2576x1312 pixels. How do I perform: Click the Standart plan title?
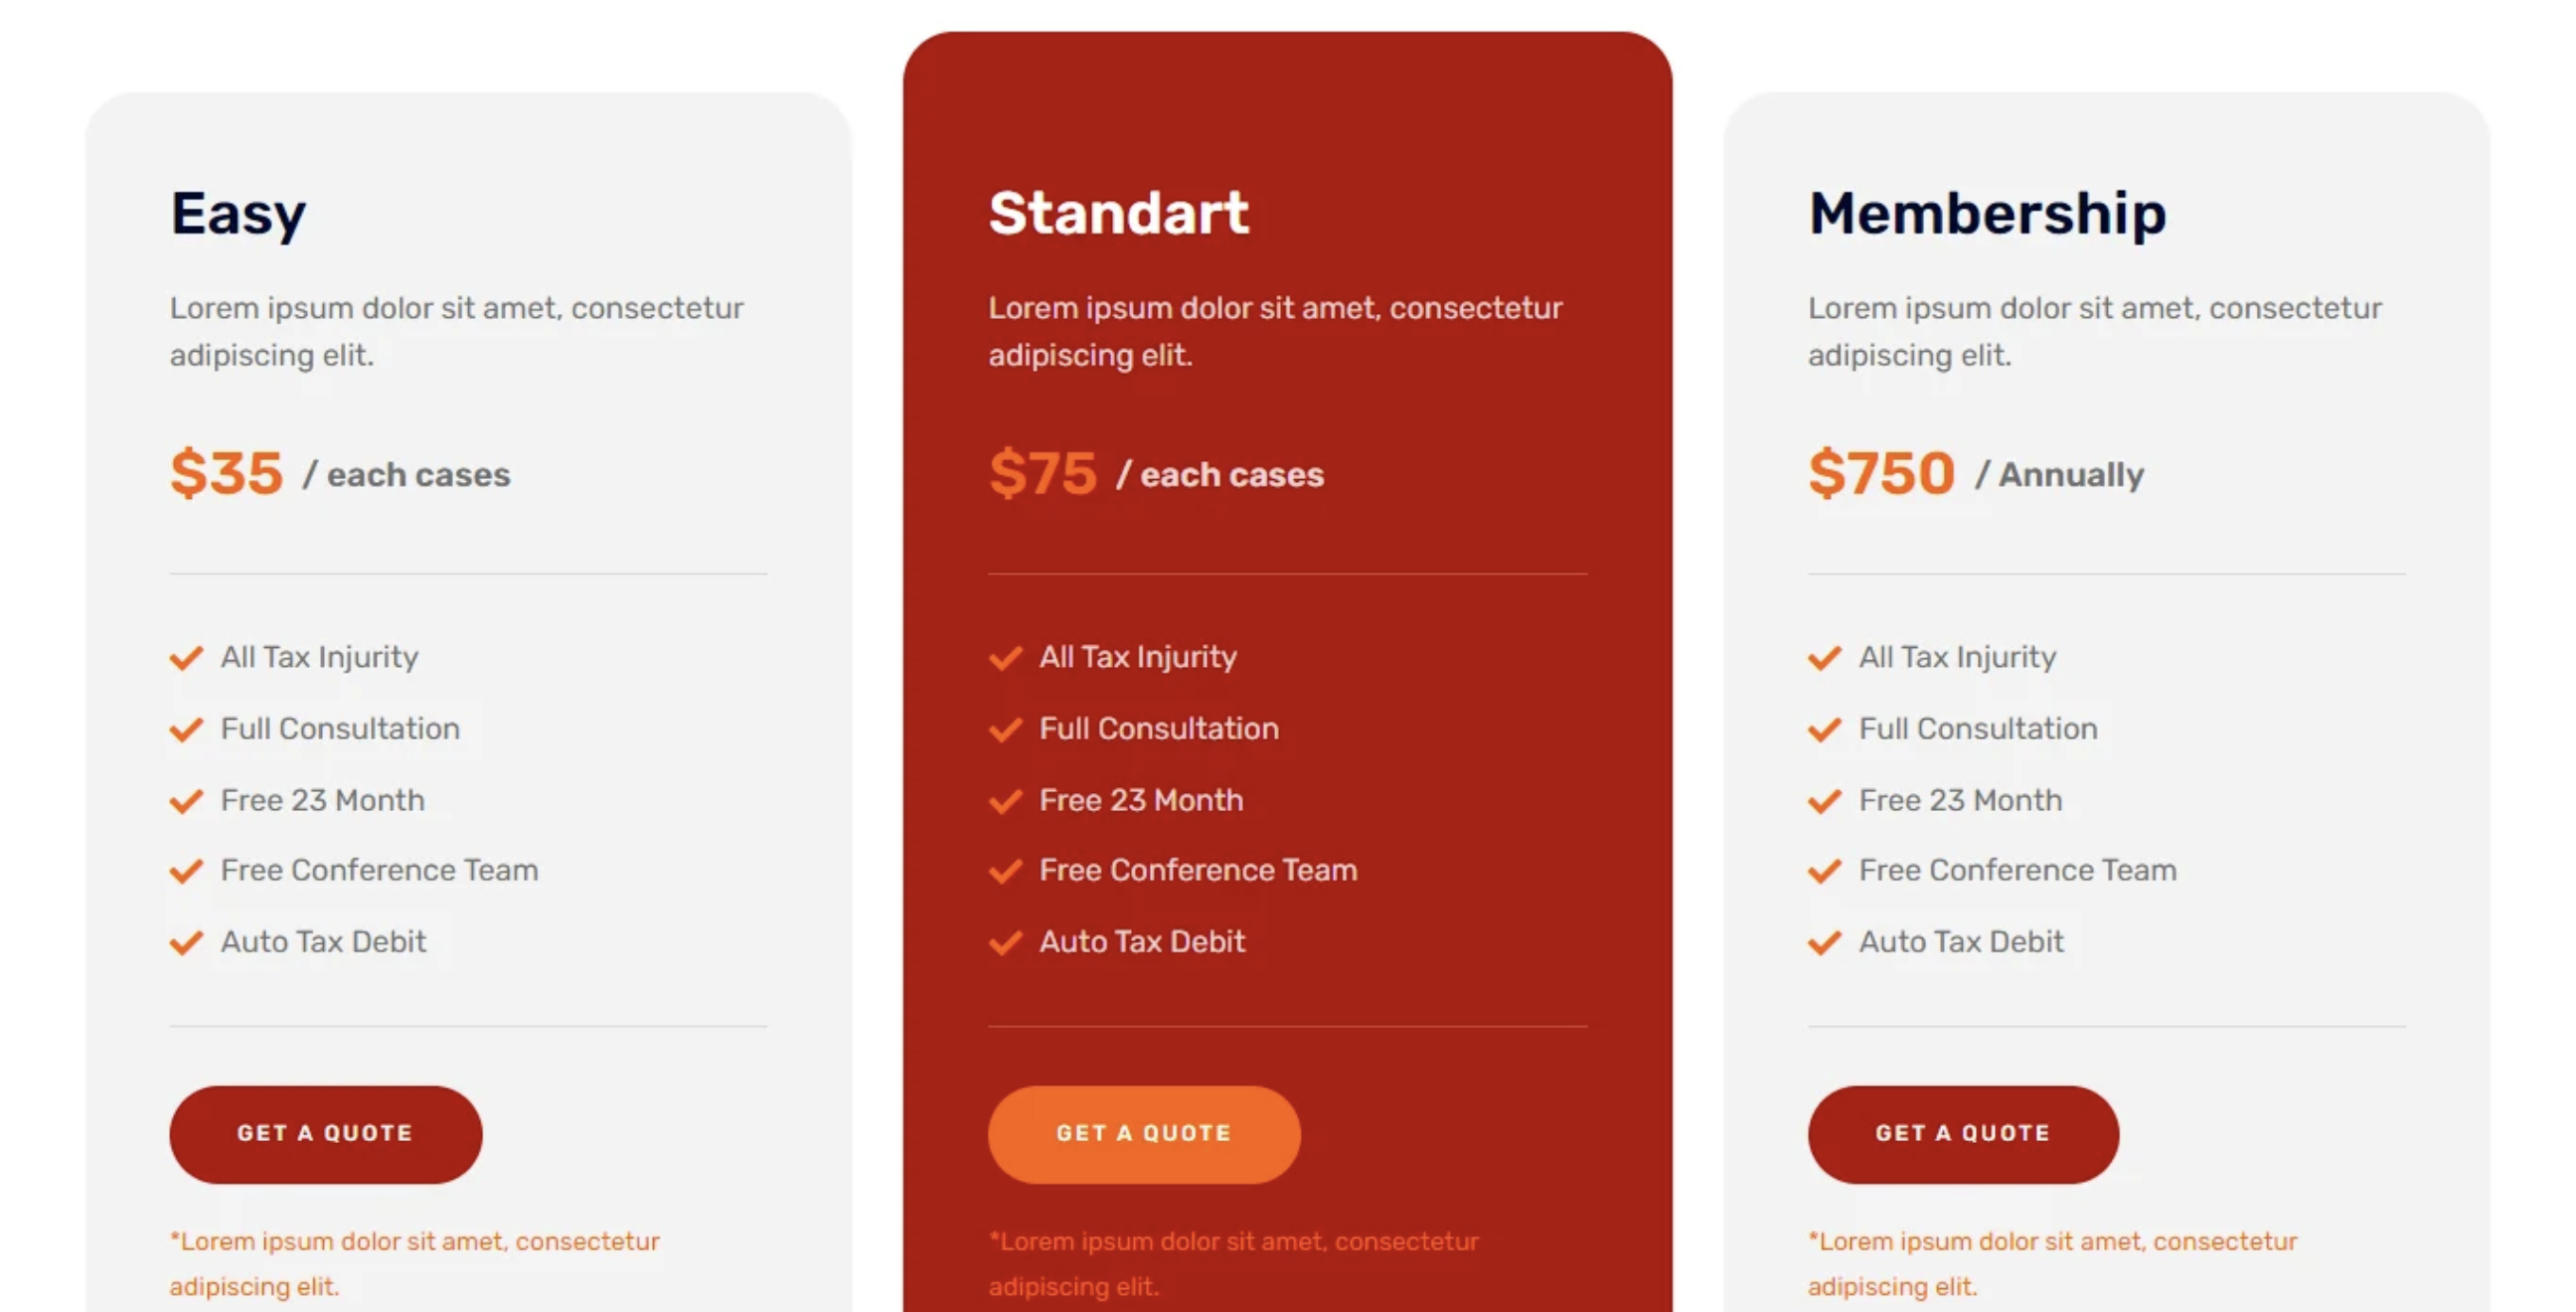[1118, 213]
